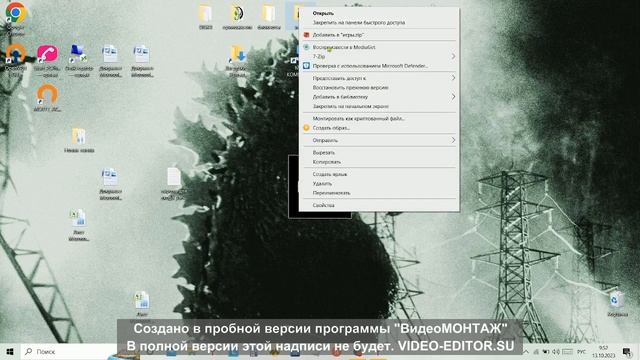Open the notification center icon
The height and width of the screenshot is (360, 640).
[x=627, y=351]
